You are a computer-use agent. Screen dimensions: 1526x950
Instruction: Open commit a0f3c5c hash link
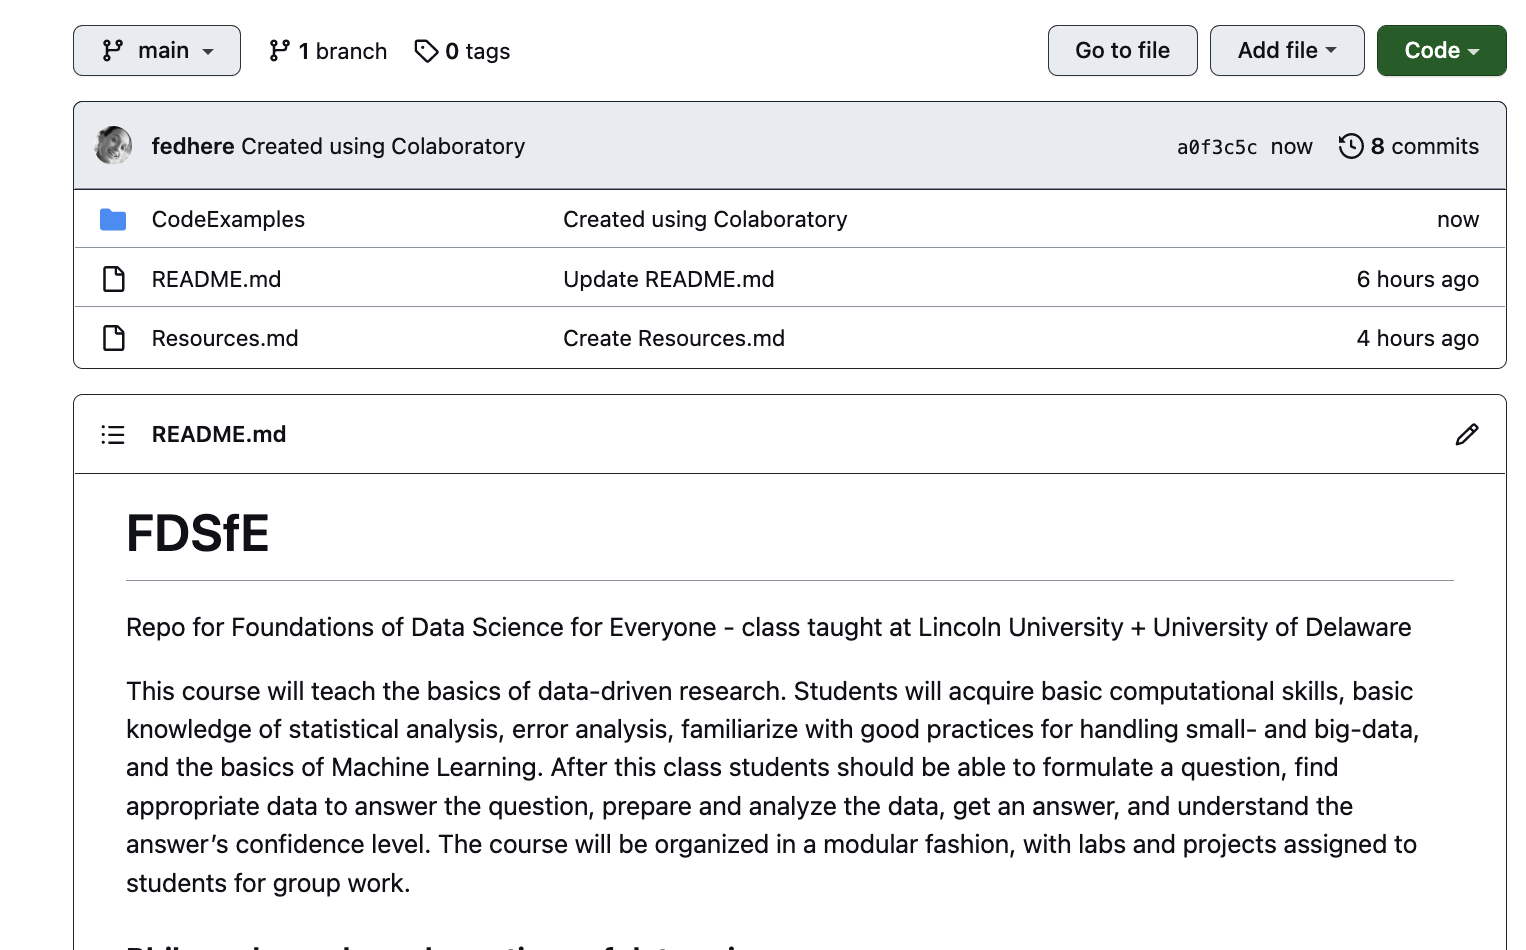click(1216, 147)
